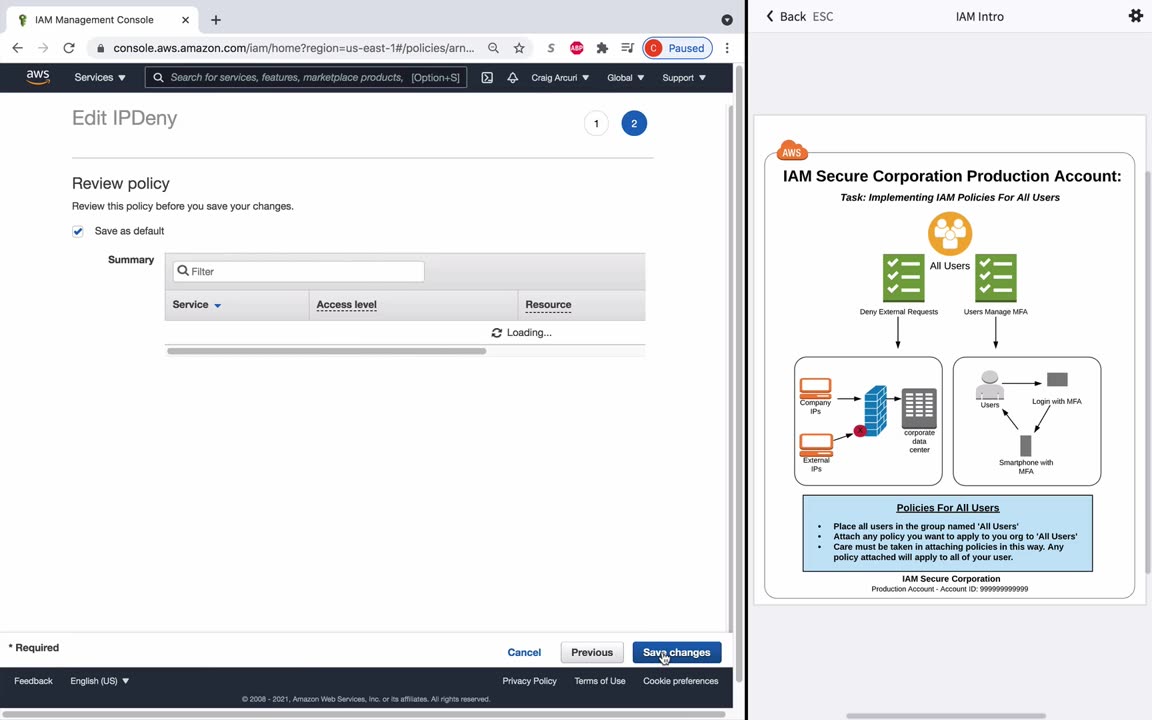
Task: Click the AWS services search field
Action: click(306, 77)
